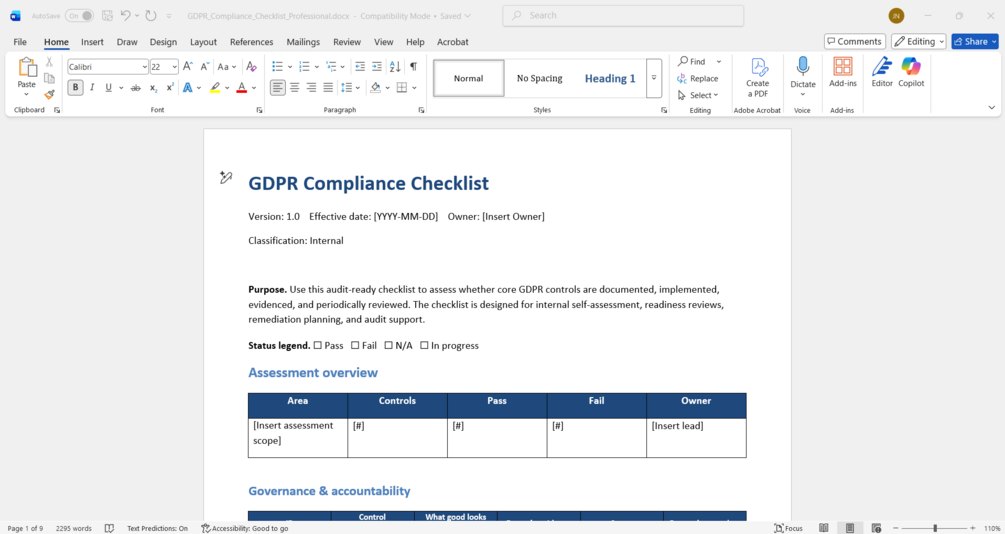The width and height of the screenshot is (1005, 534).
Task: Open the Calibri font name dropdown
Action: (x=144, y=67)
